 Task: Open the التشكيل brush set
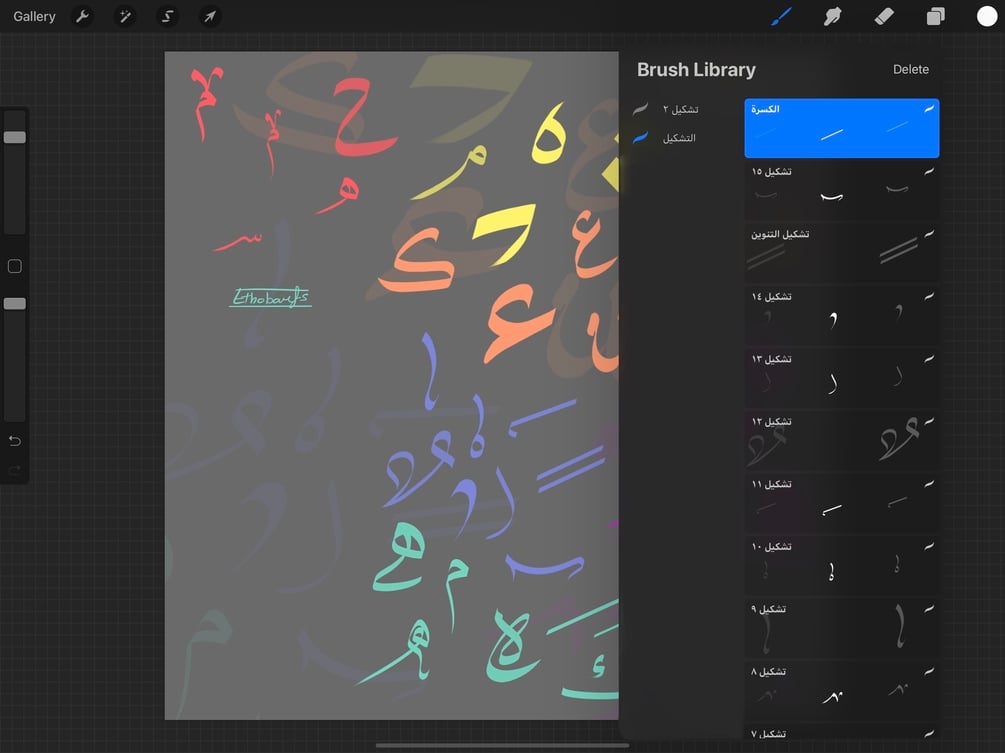(x=681, y=138)
